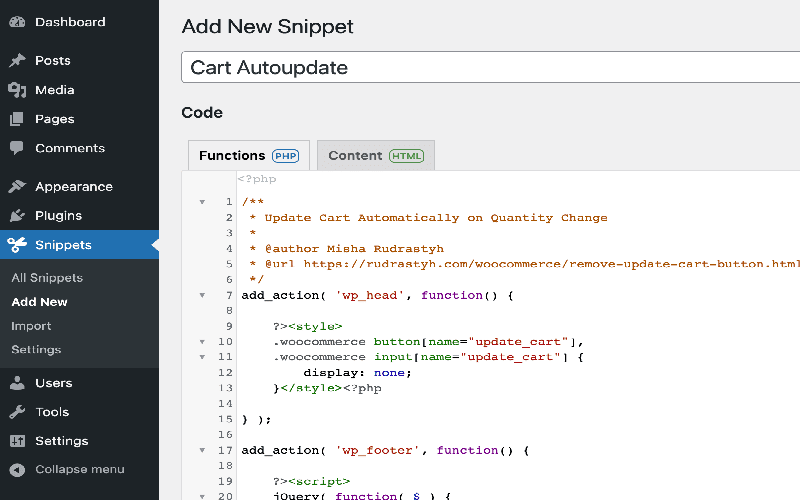Switch to the Functions tab
This screenshot has width=800, height=500.
pyautogui.click(x=249, y=156)
